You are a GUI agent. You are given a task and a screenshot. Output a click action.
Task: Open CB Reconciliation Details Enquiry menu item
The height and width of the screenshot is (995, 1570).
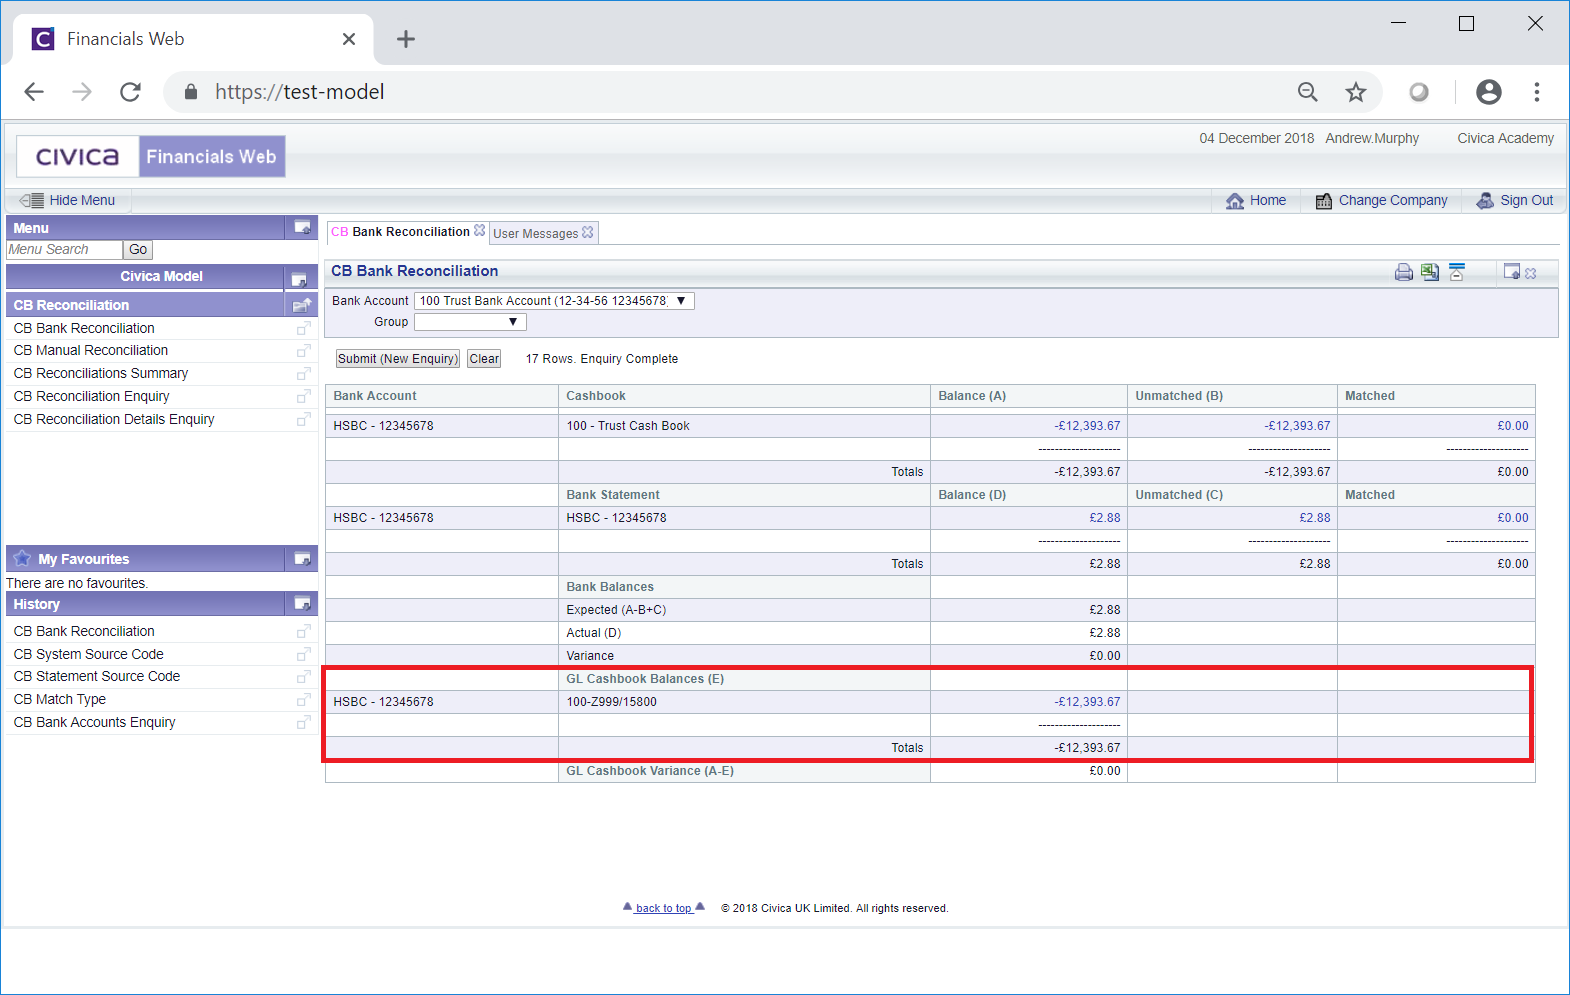coord(114,420)
